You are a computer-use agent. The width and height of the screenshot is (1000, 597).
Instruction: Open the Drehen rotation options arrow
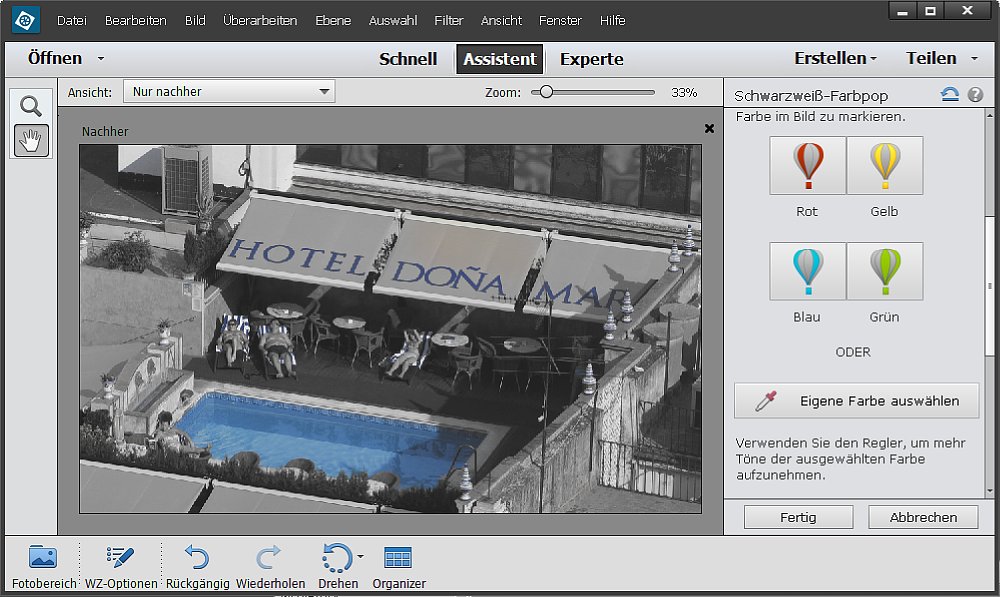(360, 556)
